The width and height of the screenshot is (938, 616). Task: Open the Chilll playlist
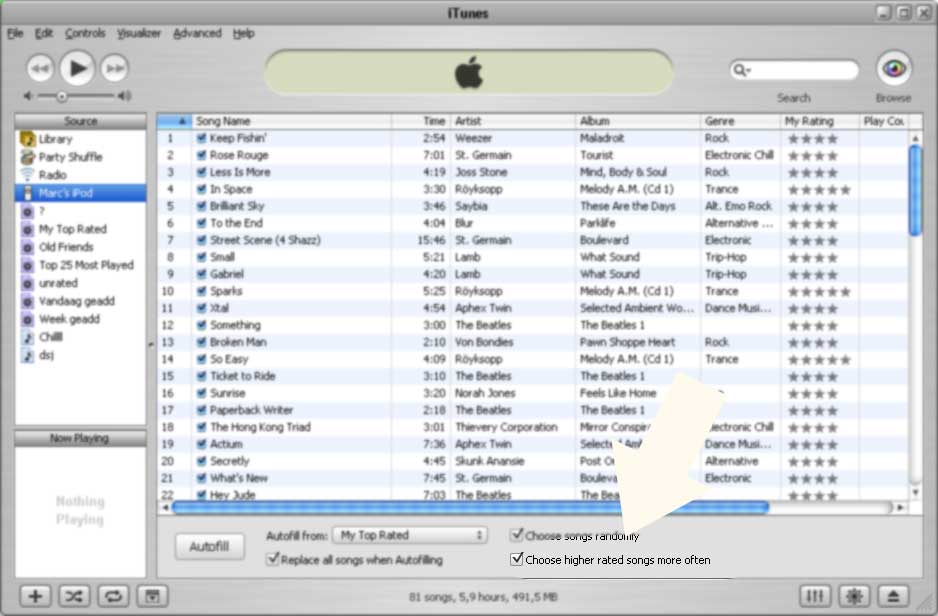point(80,337)
